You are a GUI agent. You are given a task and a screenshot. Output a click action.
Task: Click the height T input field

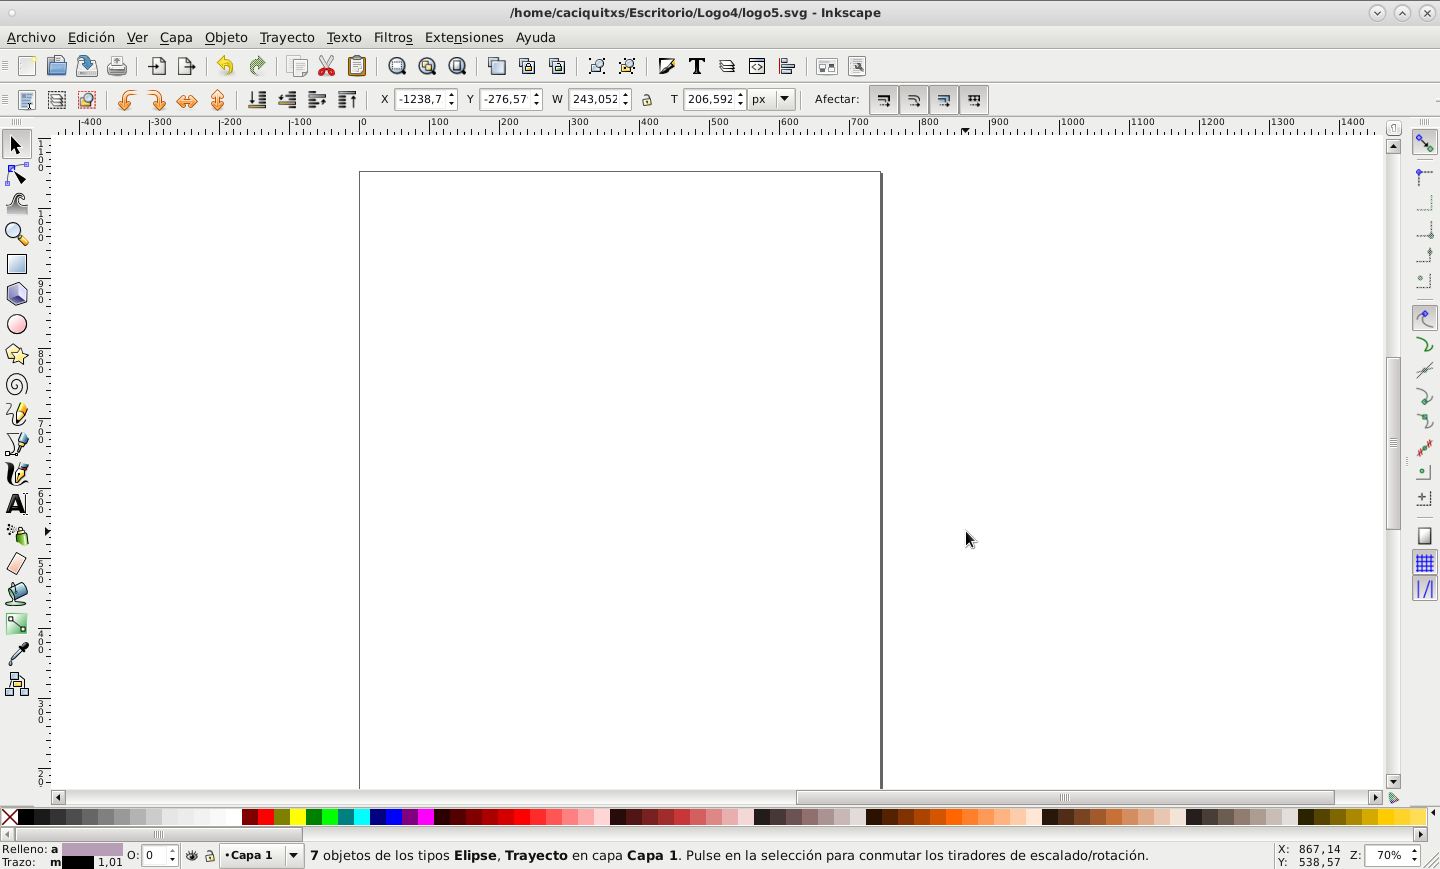pos(710,99)
